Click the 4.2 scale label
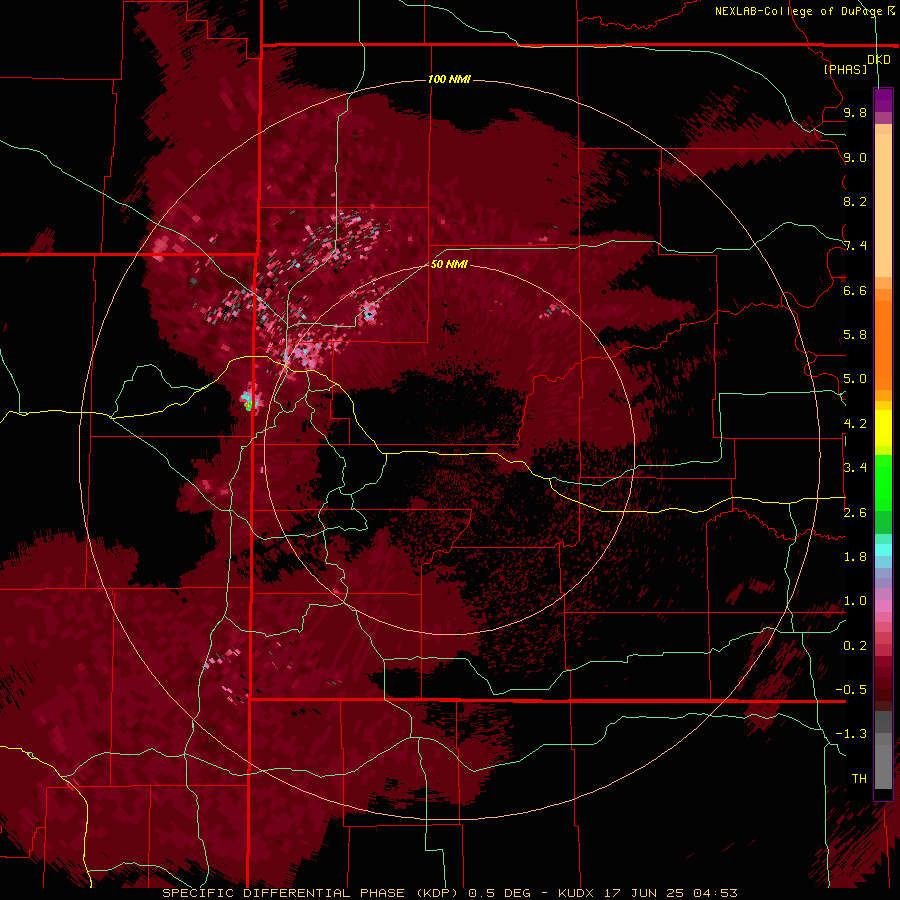 click(855, 424)
